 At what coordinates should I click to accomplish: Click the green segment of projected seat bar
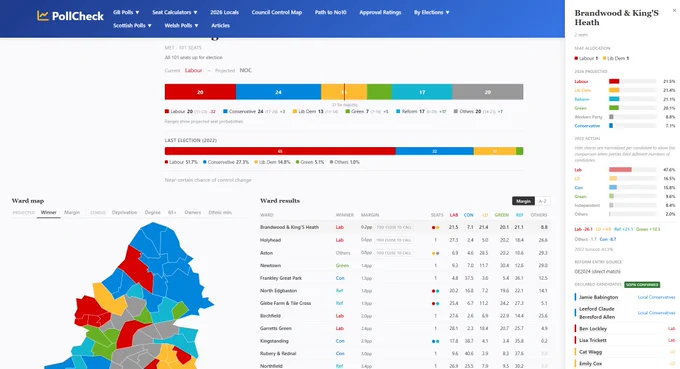[379, 92]
